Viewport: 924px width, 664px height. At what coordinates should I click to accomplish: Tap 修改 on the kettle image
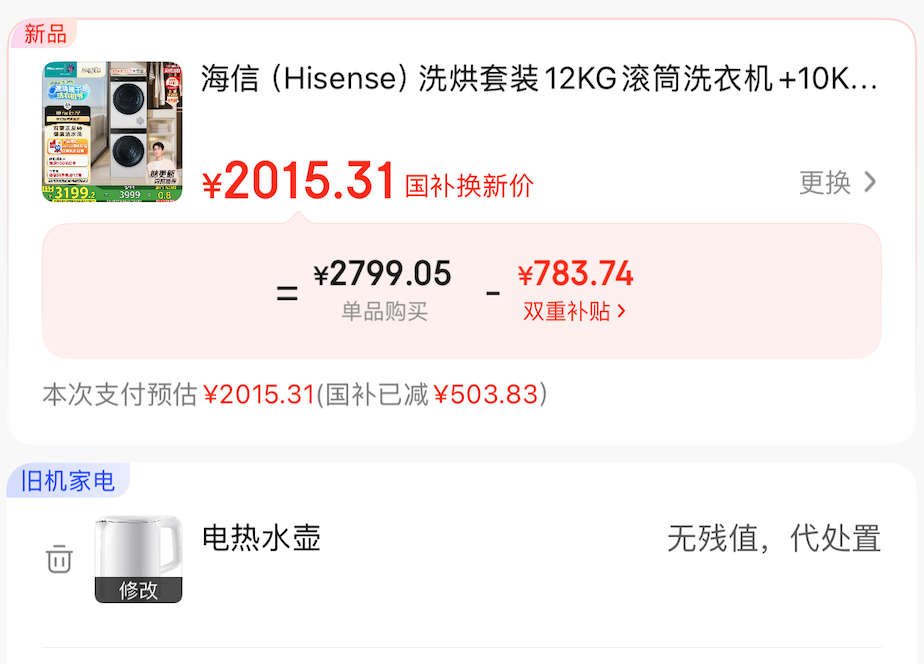coord(138,590)
